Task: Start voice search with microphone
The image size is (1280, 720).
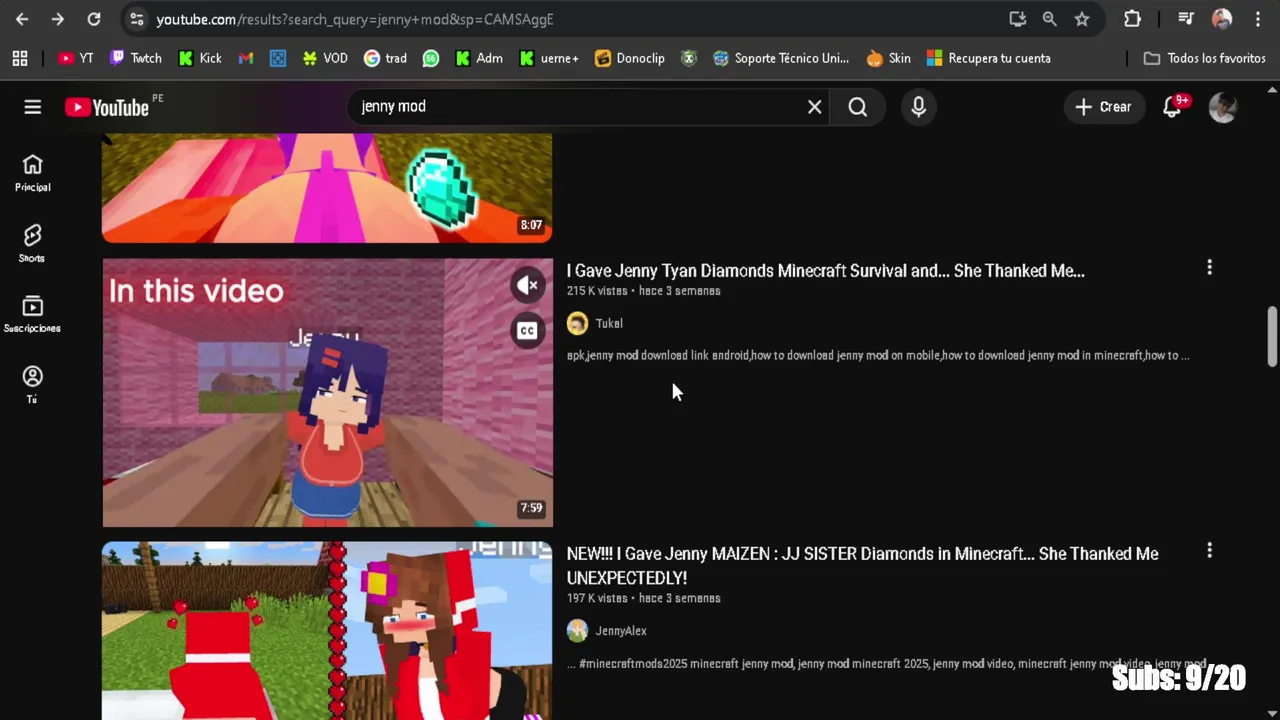Action: pos(919,107)
